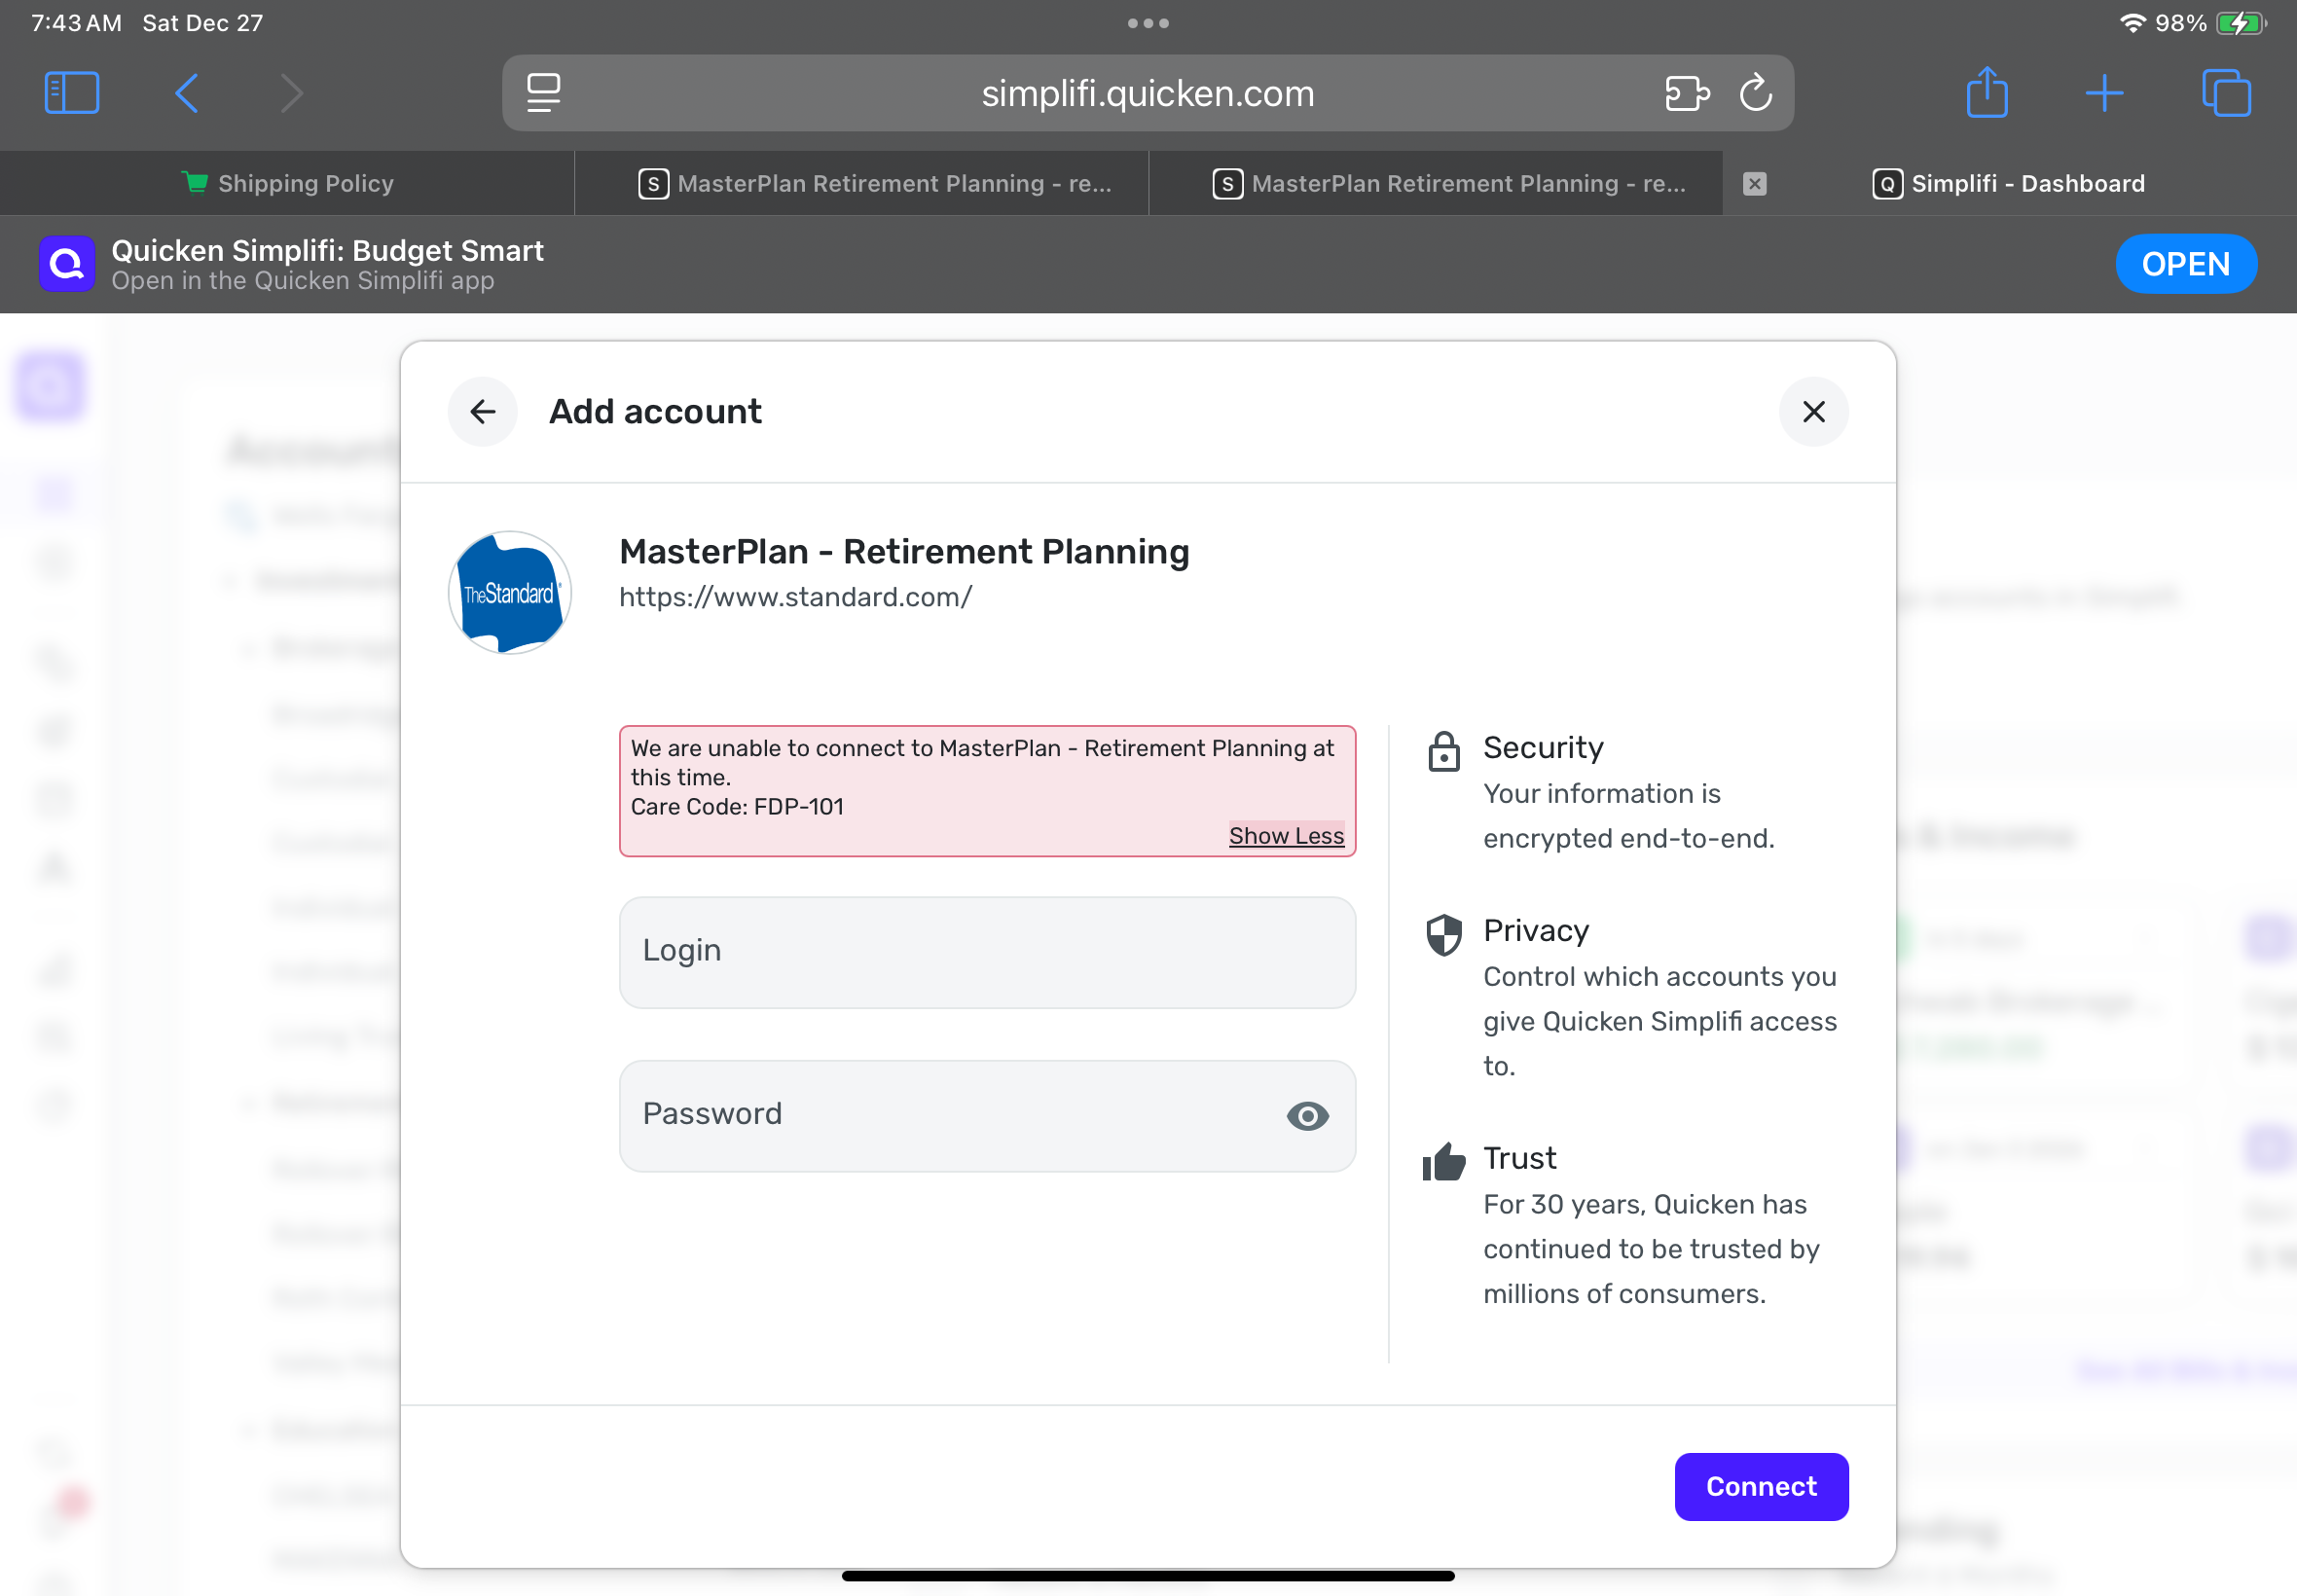Collapse error message with Show Less
The height and width of the screenshot is (1596, 2297).
tap(1286, 835)
